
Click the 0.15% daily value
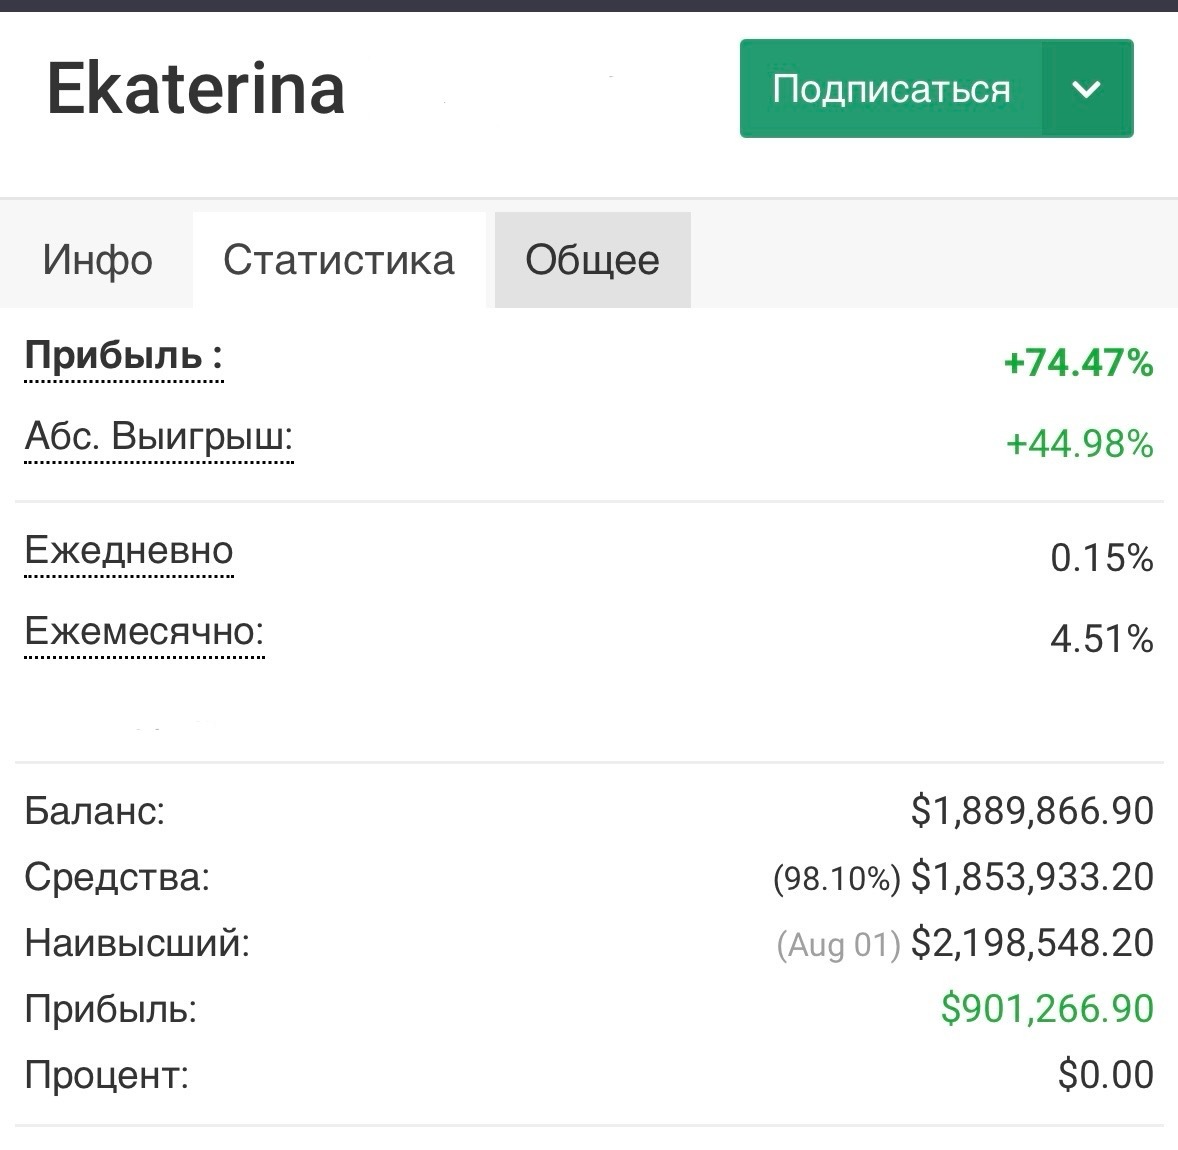(1101, 558)
